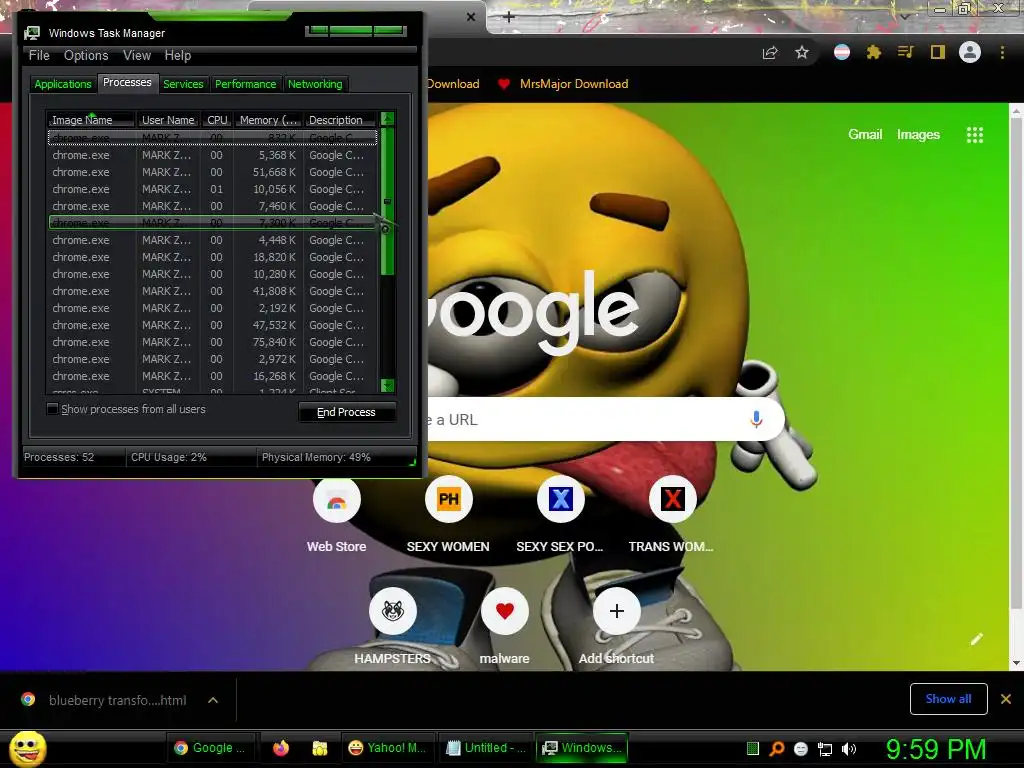Sort processes by CPU column
The width and height of the screenshot is (1024, 768).
[217, 120]
